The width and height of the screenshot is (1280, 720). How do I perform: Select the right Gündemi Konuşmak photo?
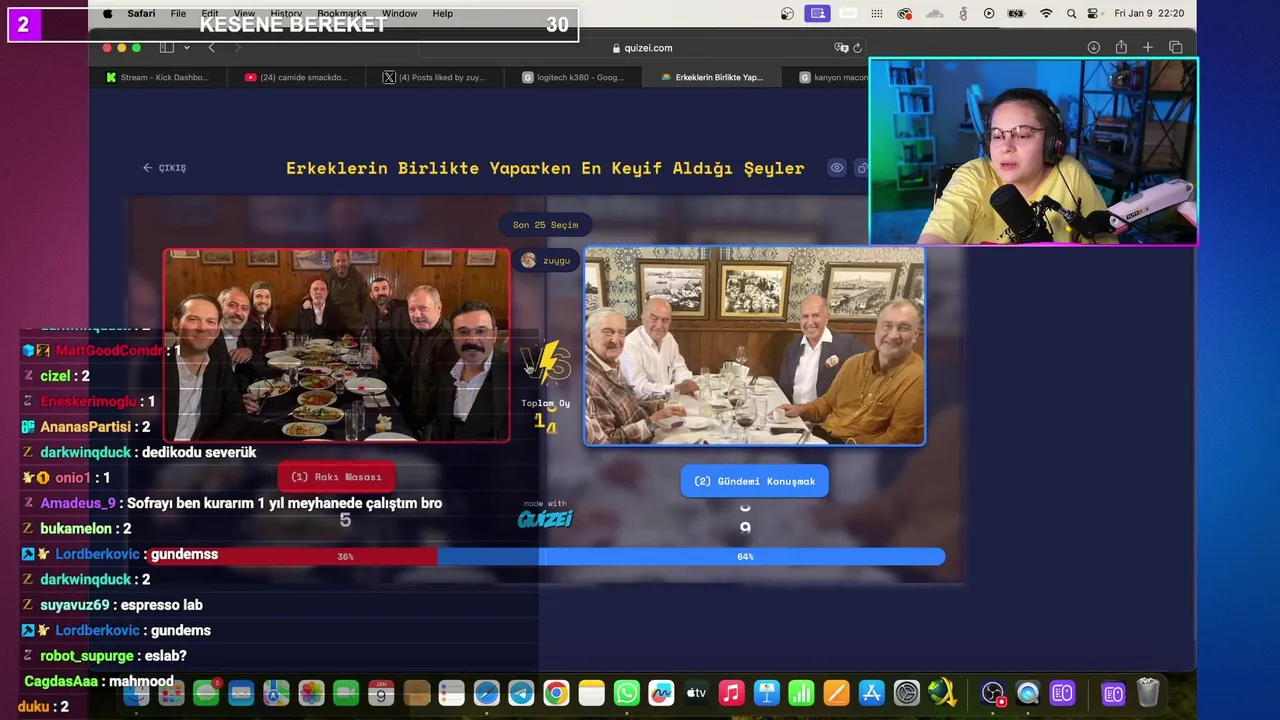754,346
